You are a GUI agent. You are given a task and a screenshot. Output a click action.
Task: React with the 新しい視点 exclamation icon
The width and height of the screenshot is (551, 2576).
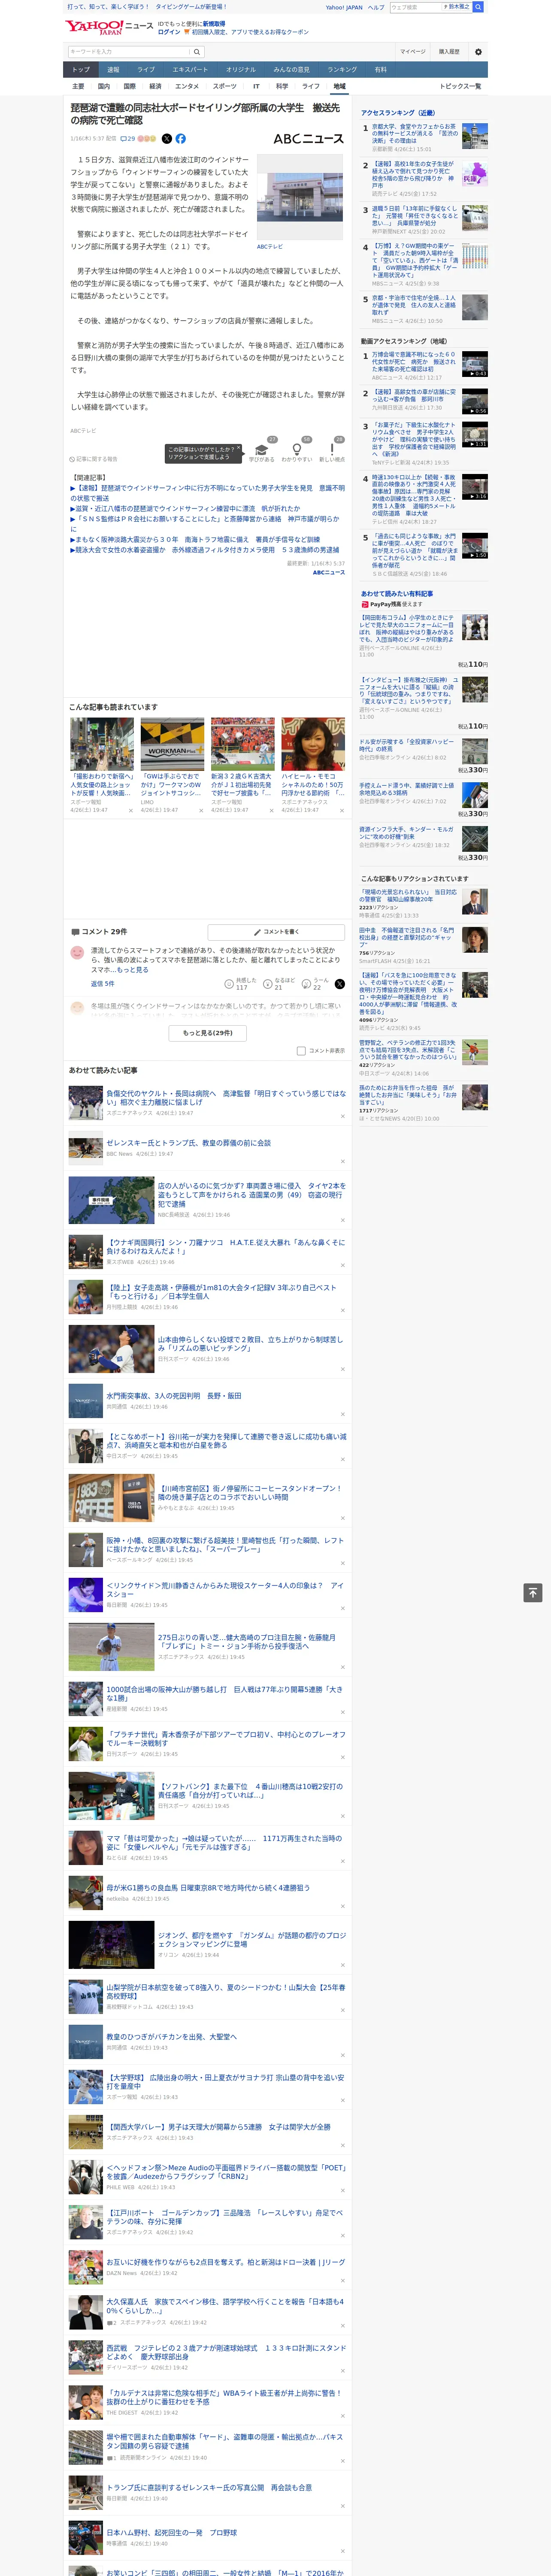(332, 450)
